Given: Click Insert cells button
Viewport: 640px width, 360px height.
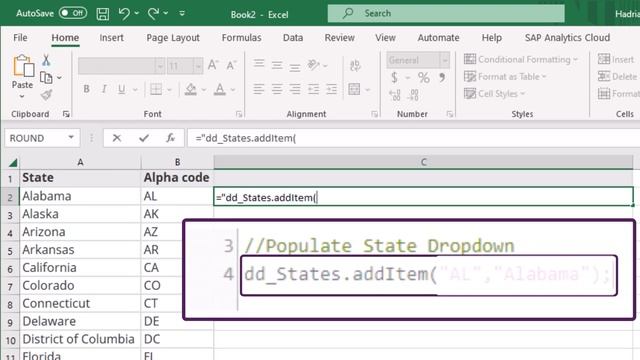Looking at the screenshot, I should coord(616,60).
